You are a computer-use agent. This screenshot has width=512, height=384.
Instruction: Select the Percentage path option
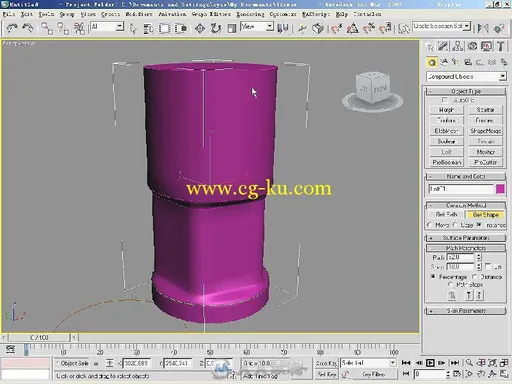(433, 277)
